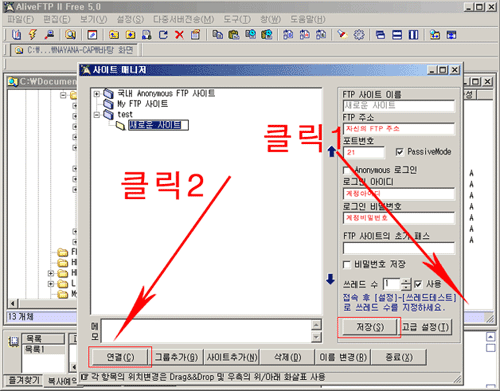Click the test group folder icon
This screenshot has width=500, height=391.
(x=108, y=114)
